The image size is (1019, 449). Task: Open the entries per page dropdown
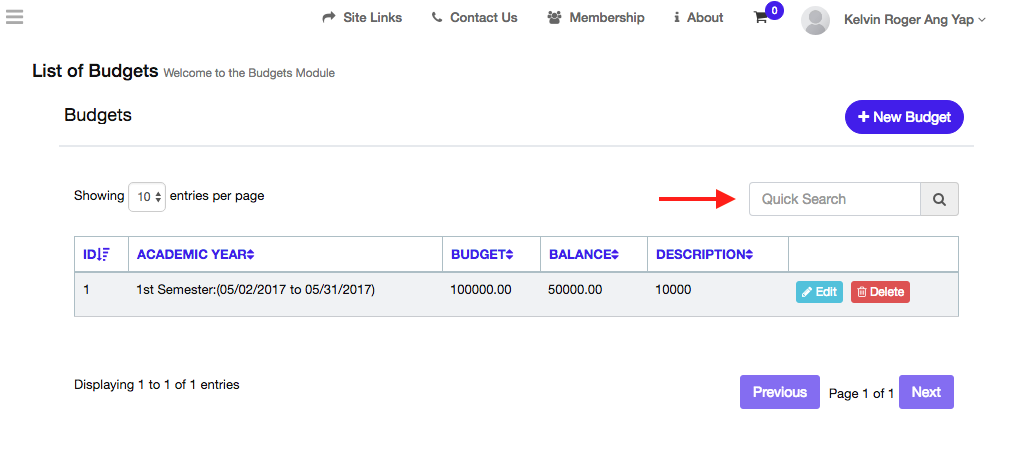pos(147,197)
